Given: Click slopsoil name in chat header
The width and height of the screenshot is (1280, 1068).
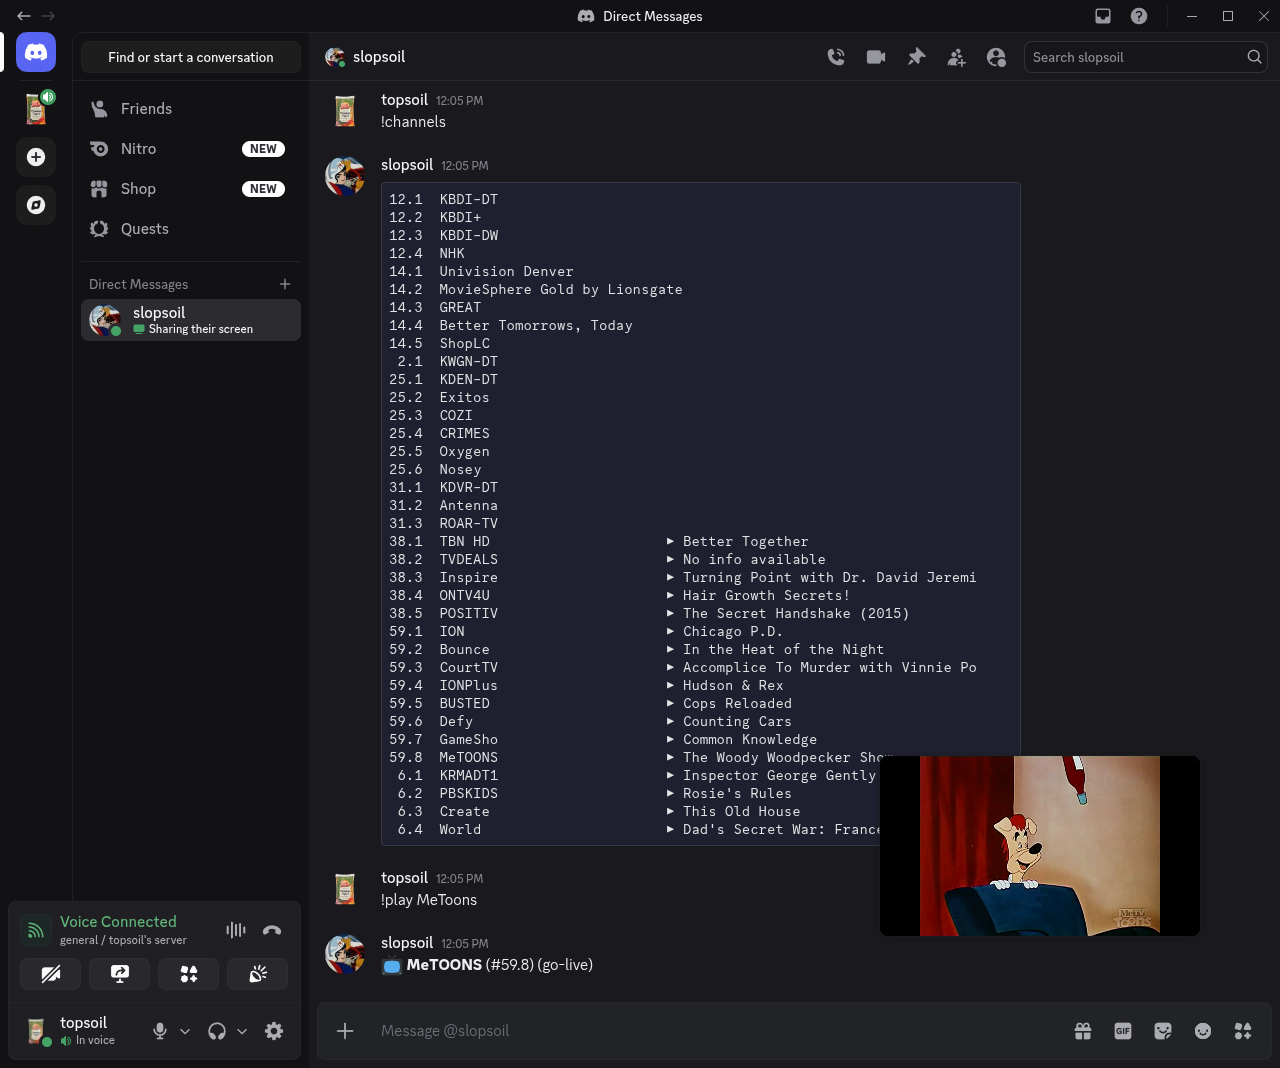Looking at the screenshot, I should (379, 57).
